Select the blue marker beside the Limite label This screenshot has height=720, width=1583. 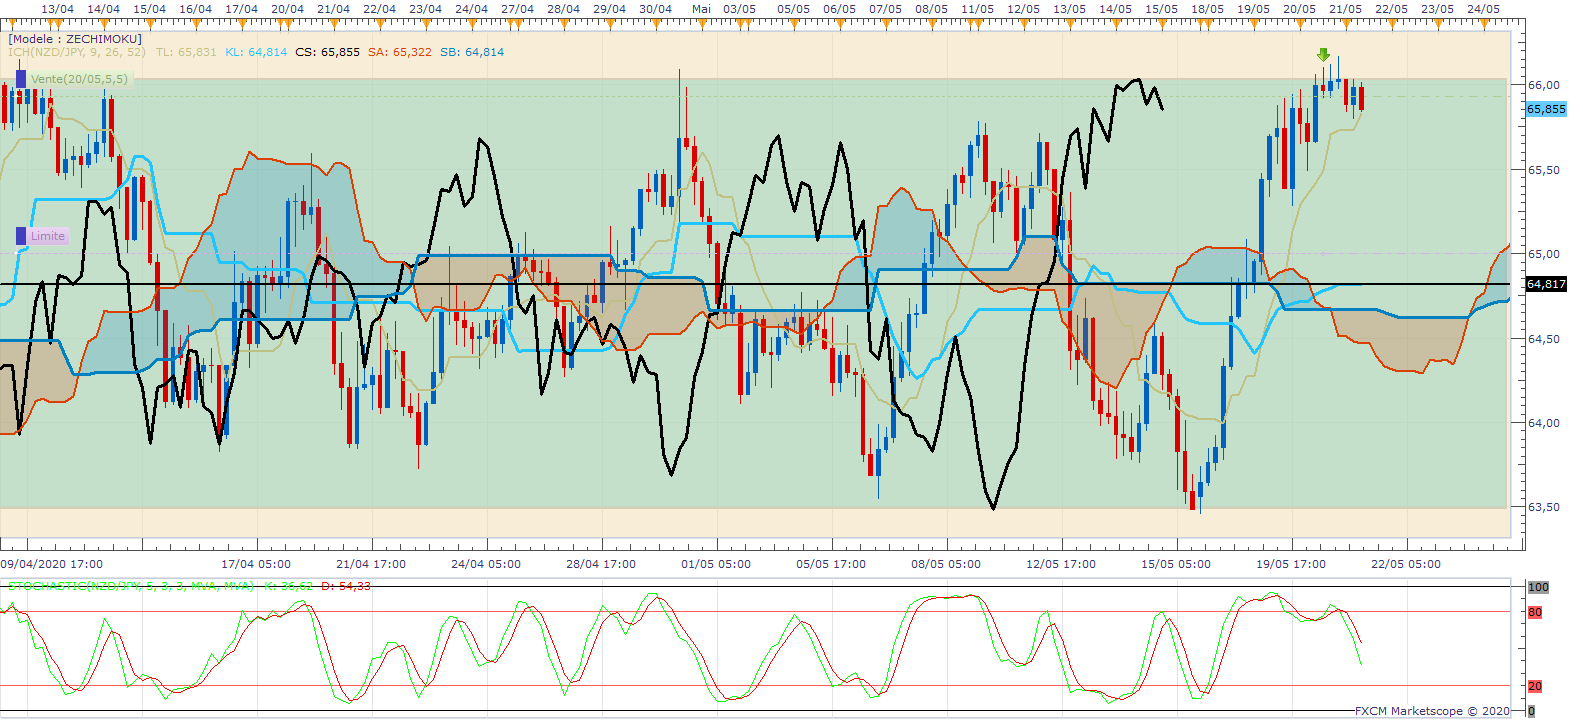[x=21, y=236]
